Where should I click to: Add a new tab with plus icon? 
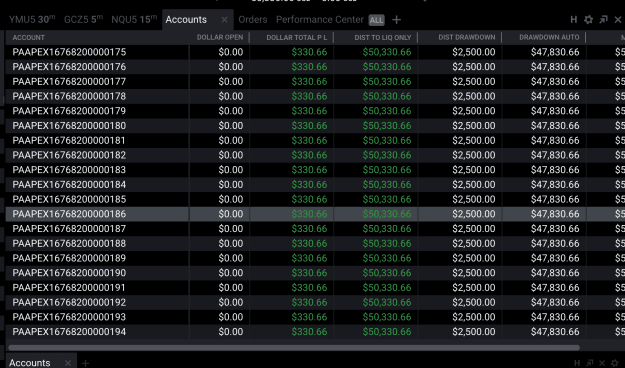coord(396,20)
